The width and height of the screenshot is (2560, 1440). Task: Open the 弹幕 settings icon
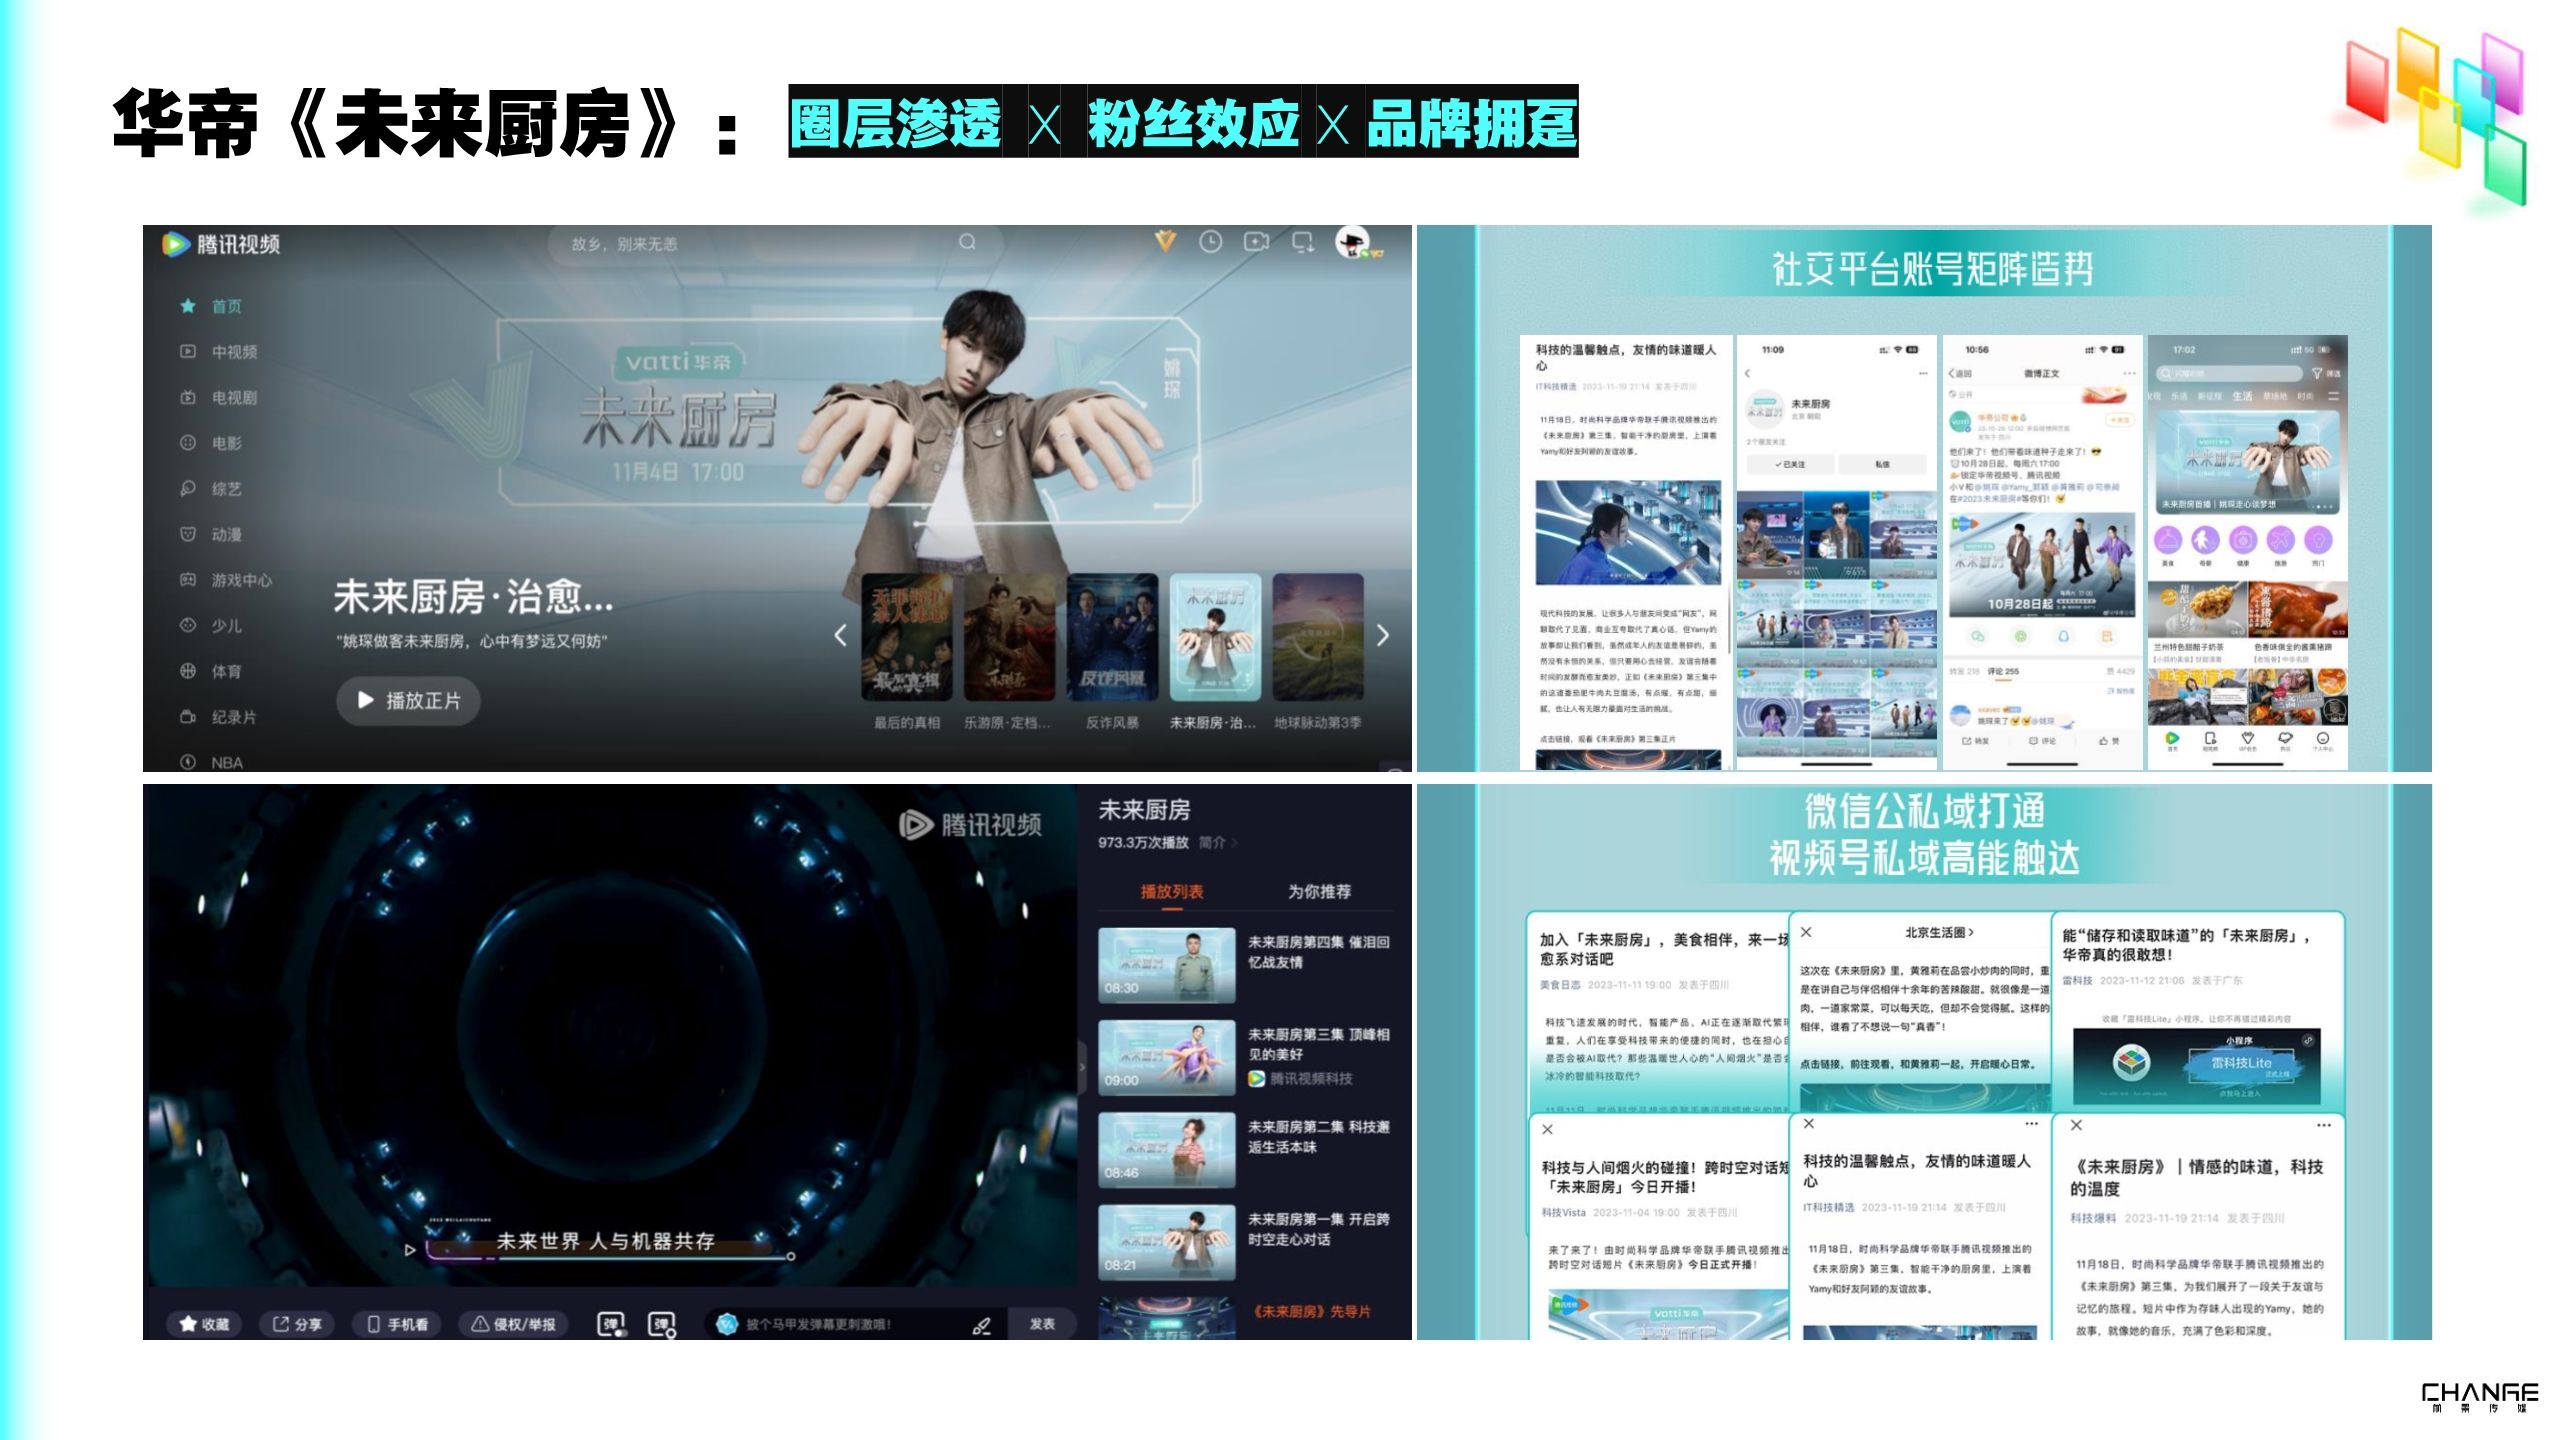click(x=662, y=1324)
